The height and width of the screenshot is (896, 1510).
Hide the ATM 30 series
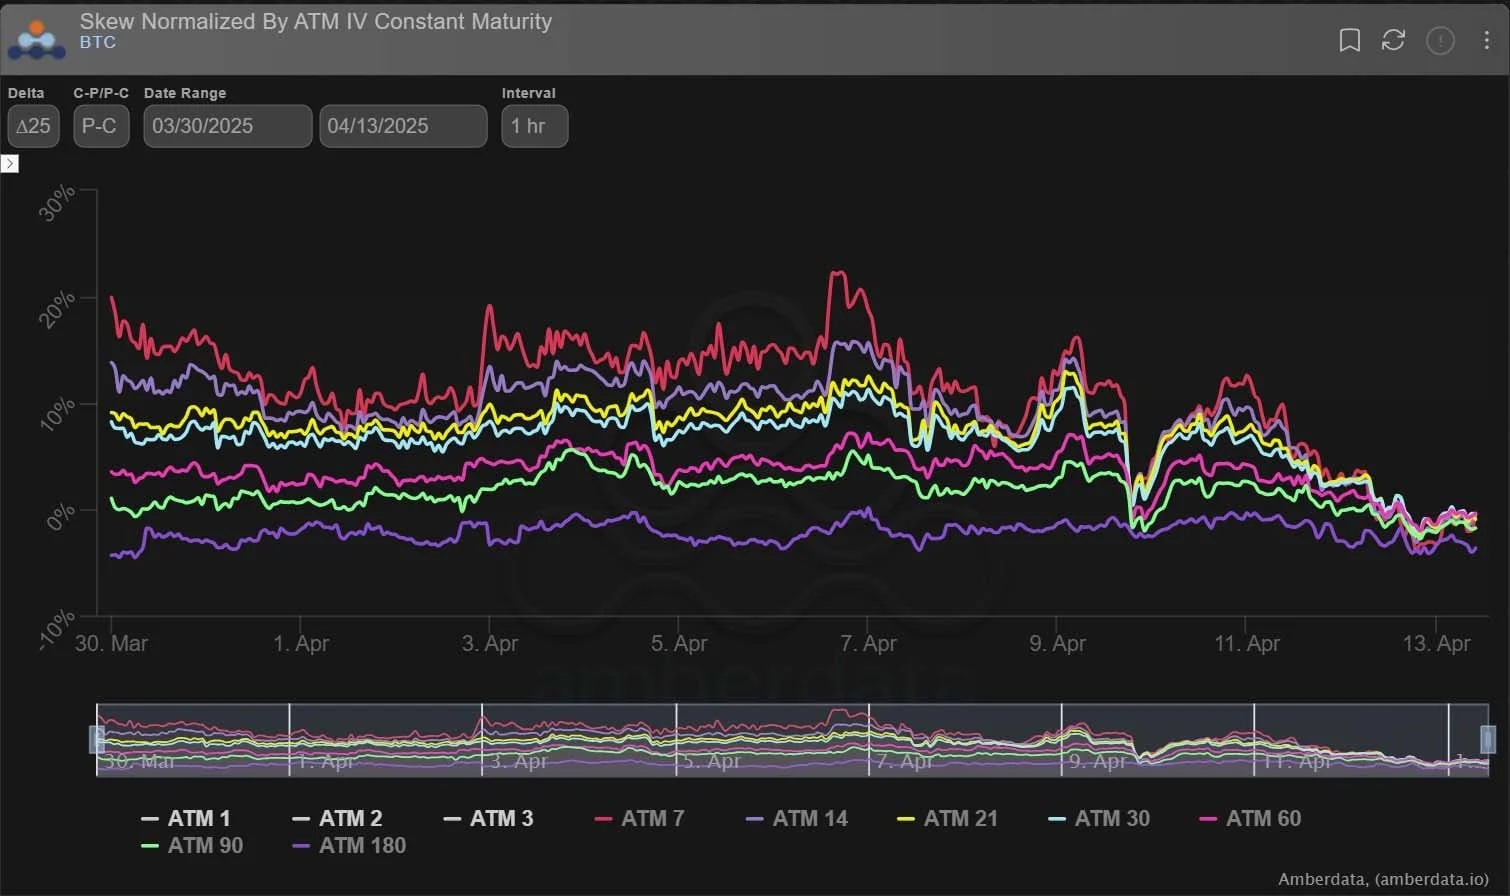pyautogui.click(x=1099, y=818)
